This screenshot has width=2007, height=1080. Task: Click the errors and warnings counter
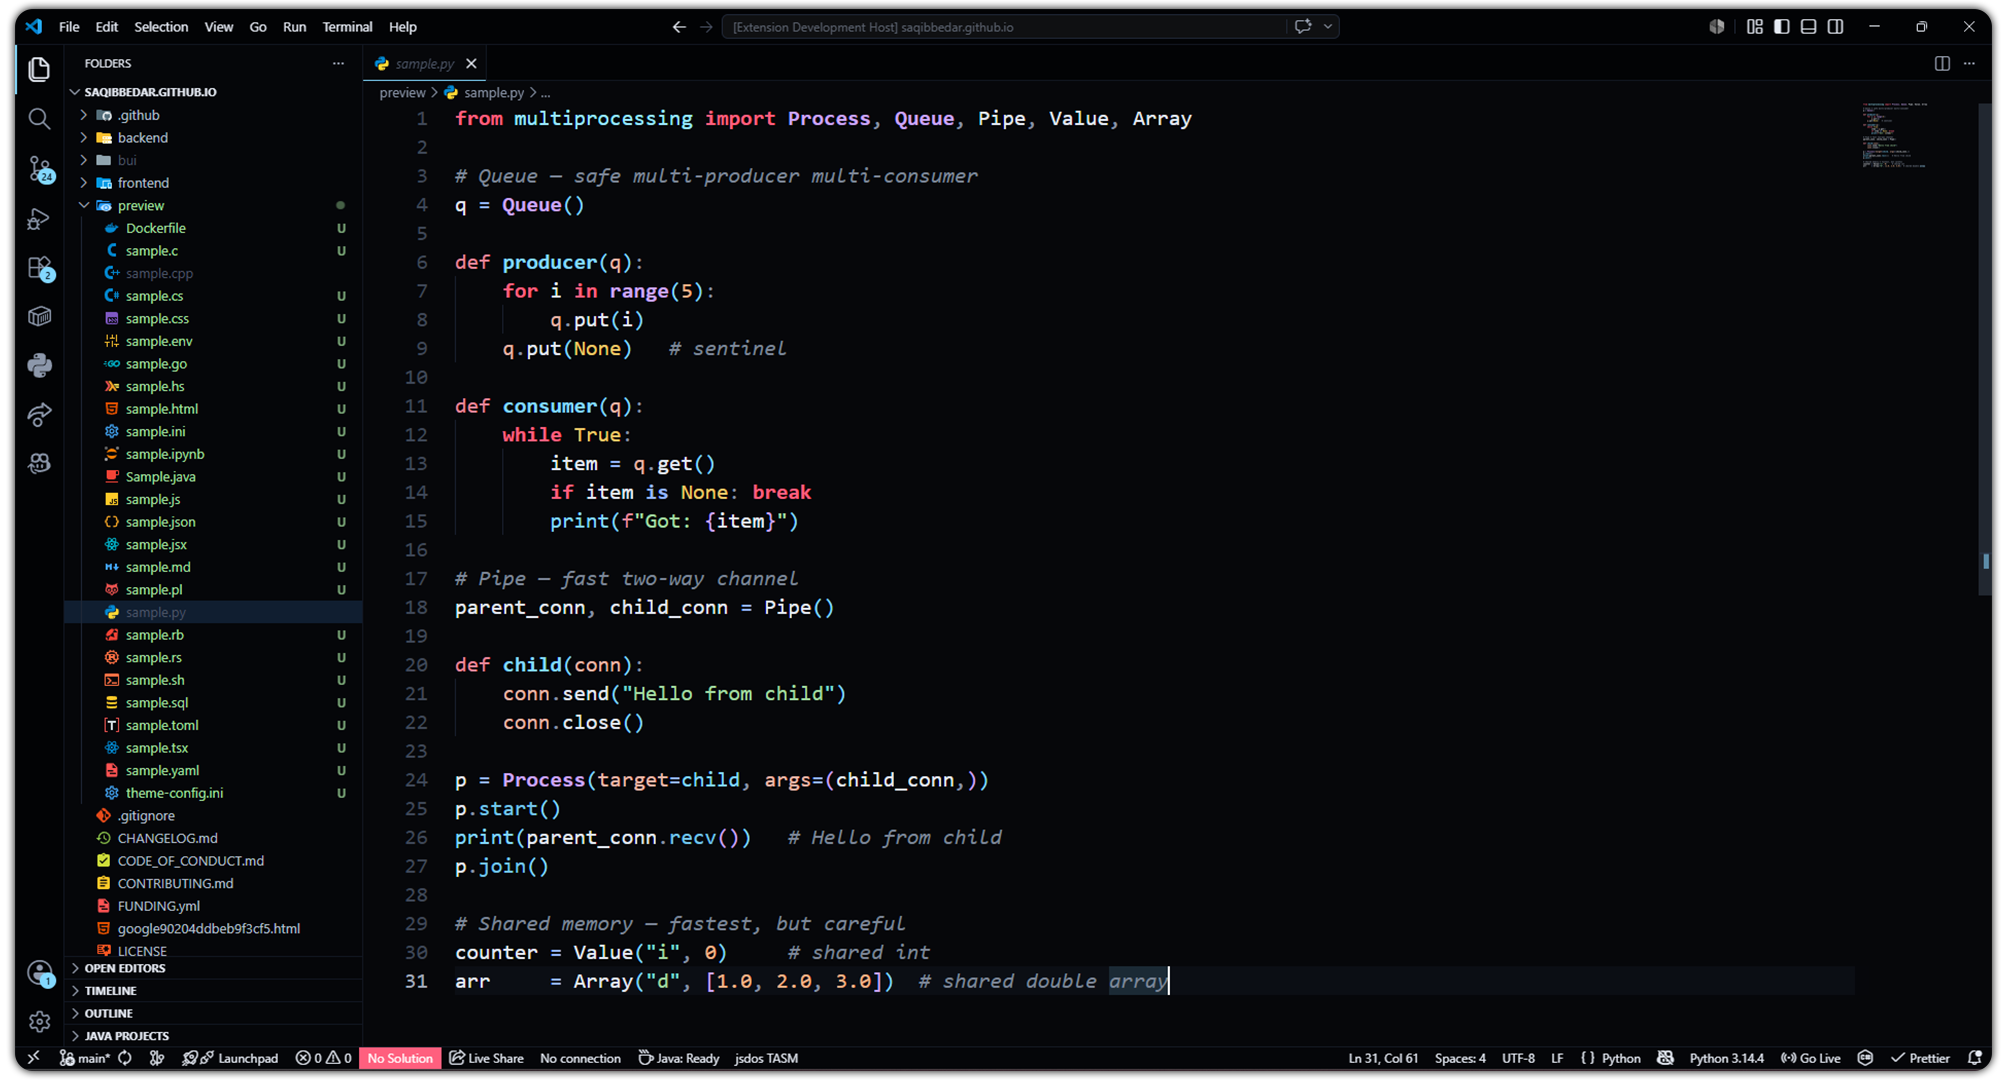click(323, 1058)
